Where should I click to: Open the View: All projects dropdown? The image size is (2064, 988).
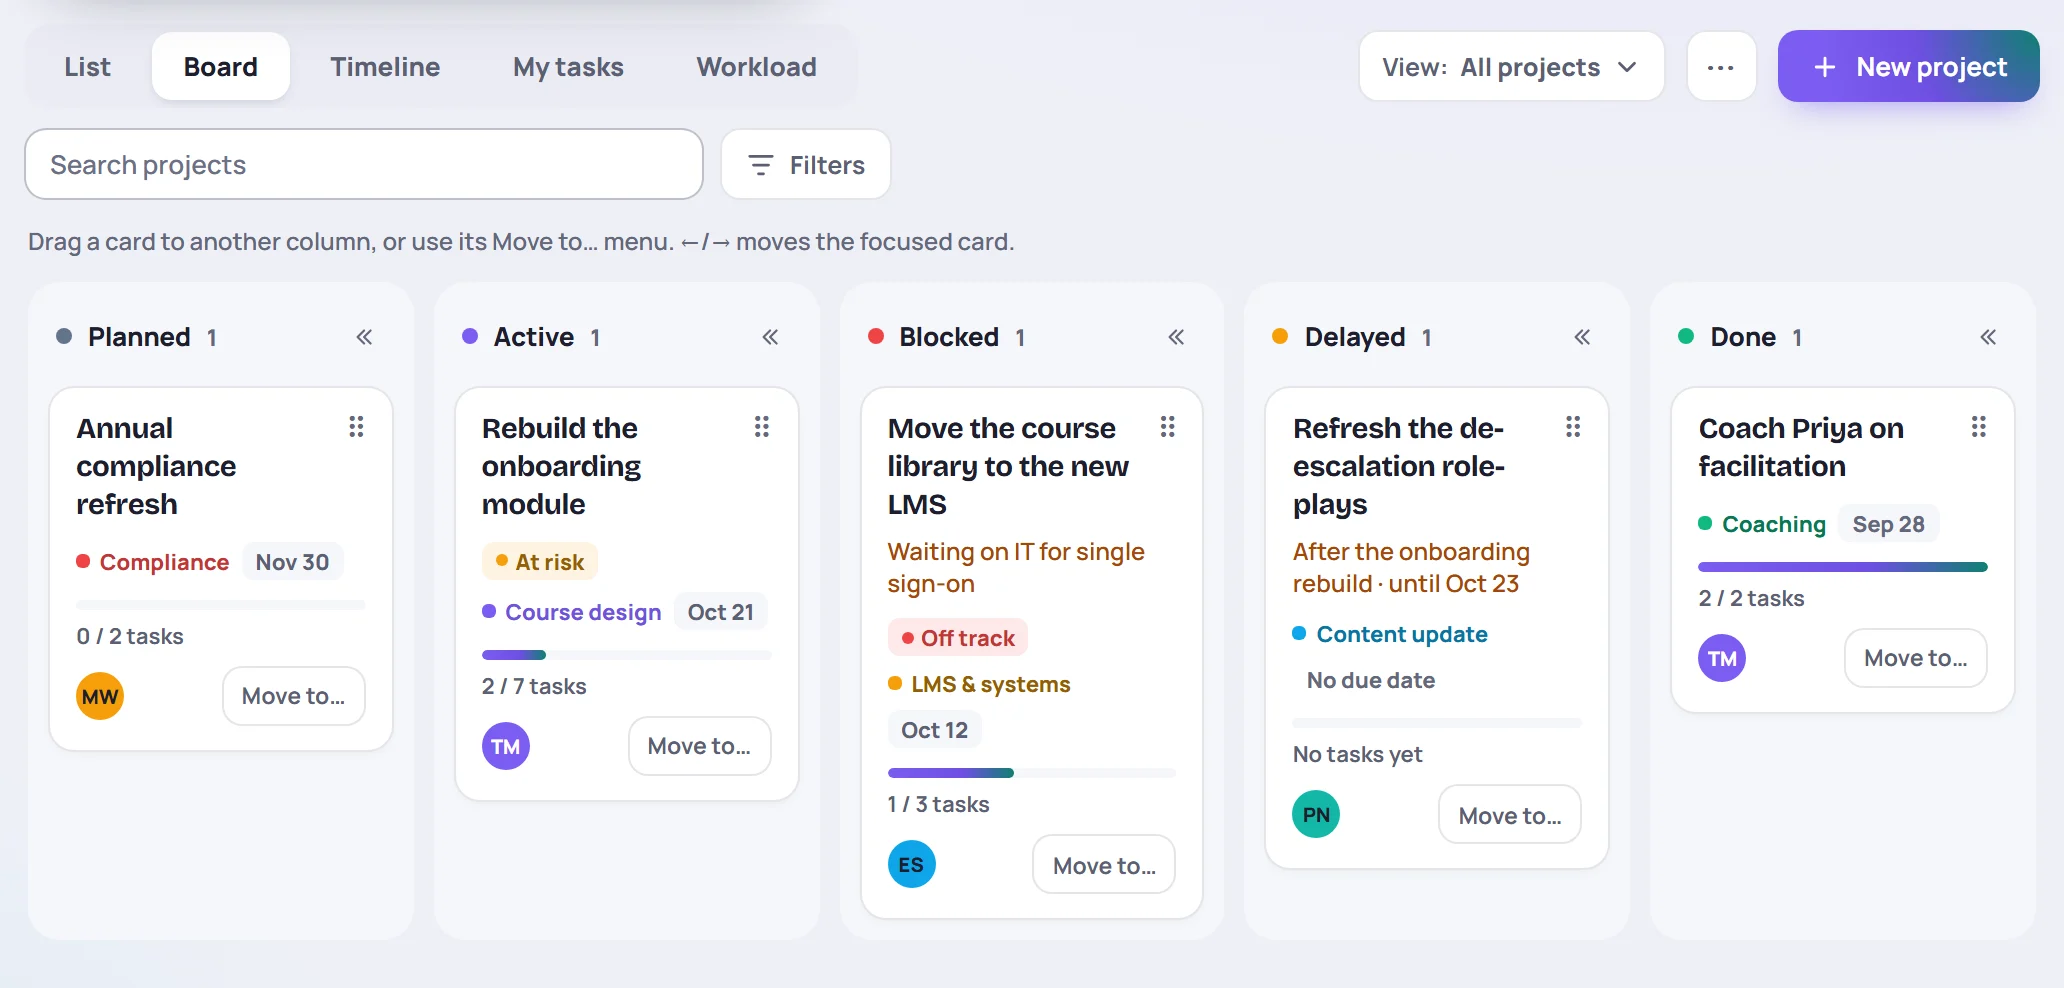1511,67
